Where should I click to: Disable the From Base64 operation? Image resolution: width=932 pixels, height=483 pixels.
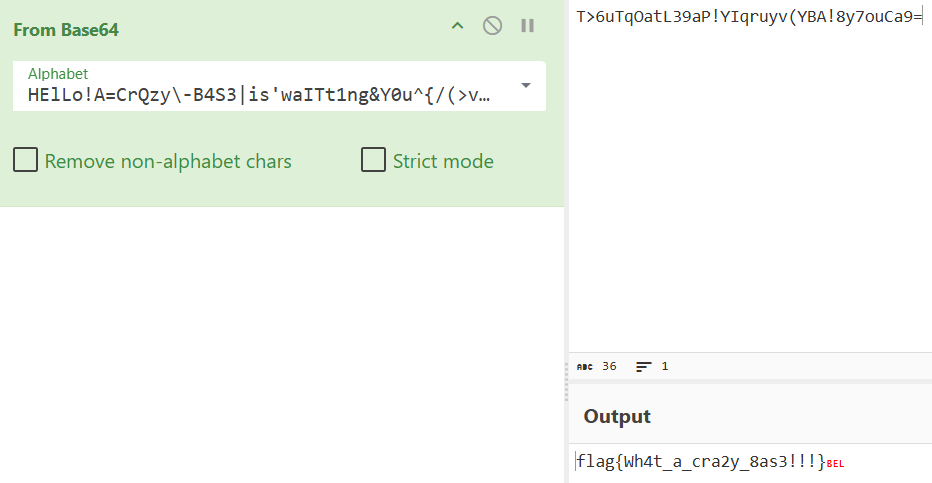tap(492, 26)
